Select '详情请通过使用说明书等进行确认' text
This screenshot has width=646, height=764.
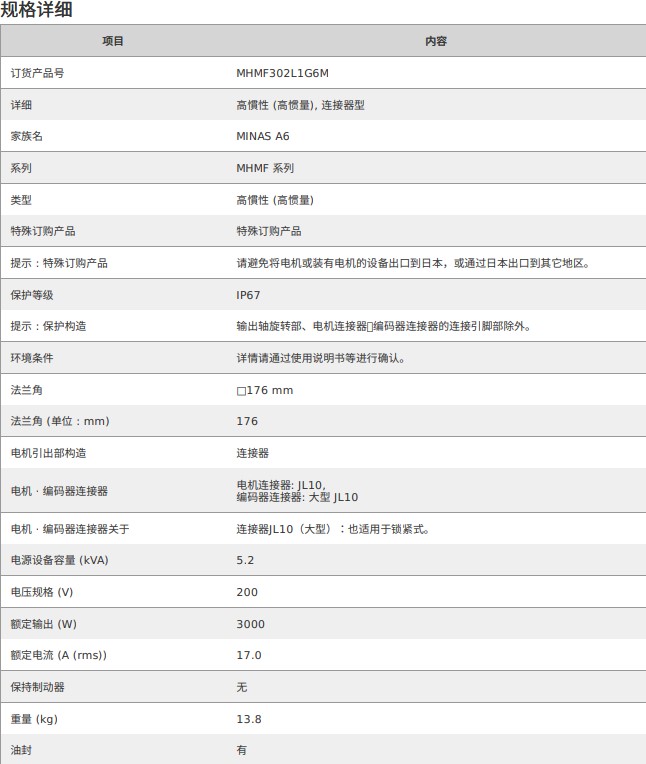(x=321, y=358)
